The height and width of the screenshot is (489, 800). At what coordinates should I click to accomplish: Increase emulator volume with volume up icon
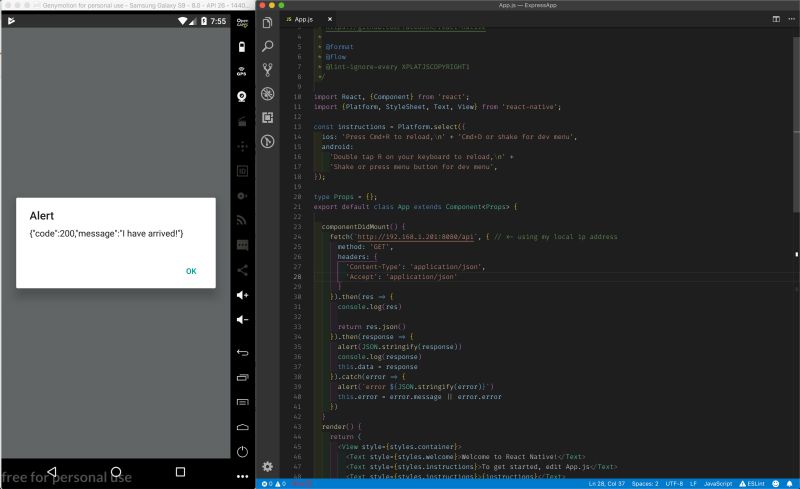[242, 295]
